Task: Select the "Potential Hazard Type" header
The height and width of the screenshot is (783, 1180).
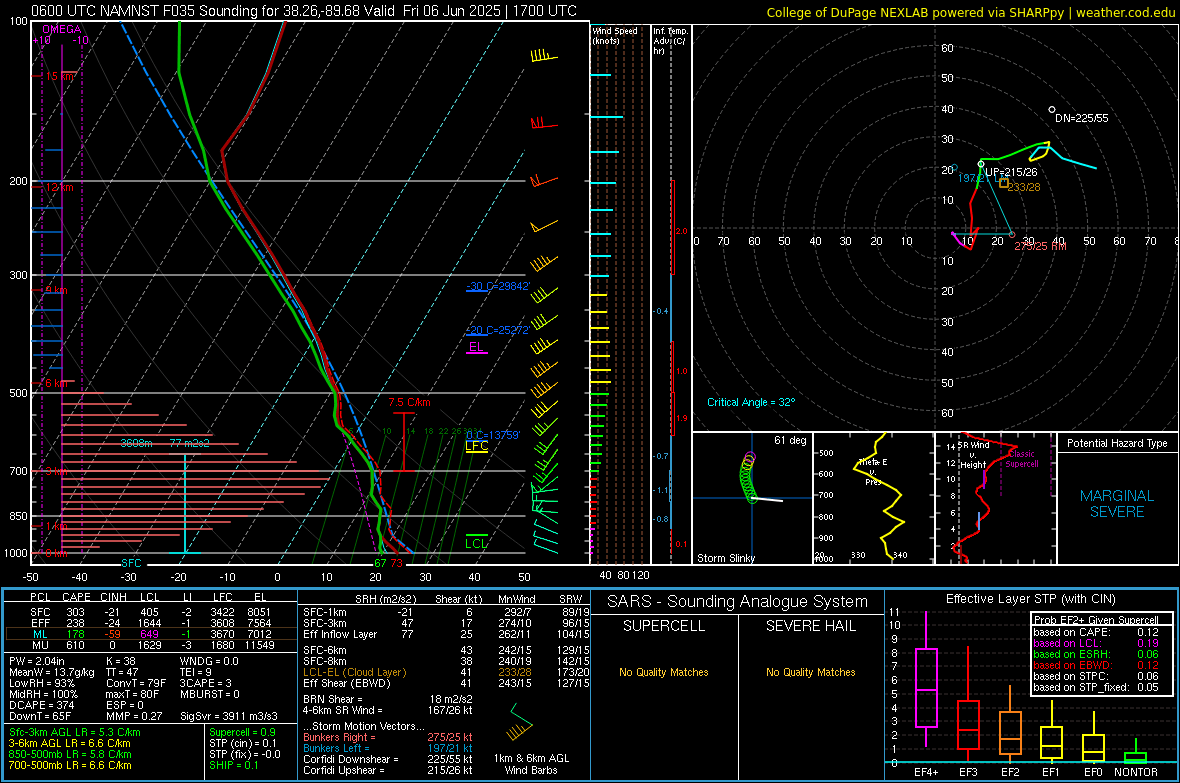Action: pos(1117,443)
